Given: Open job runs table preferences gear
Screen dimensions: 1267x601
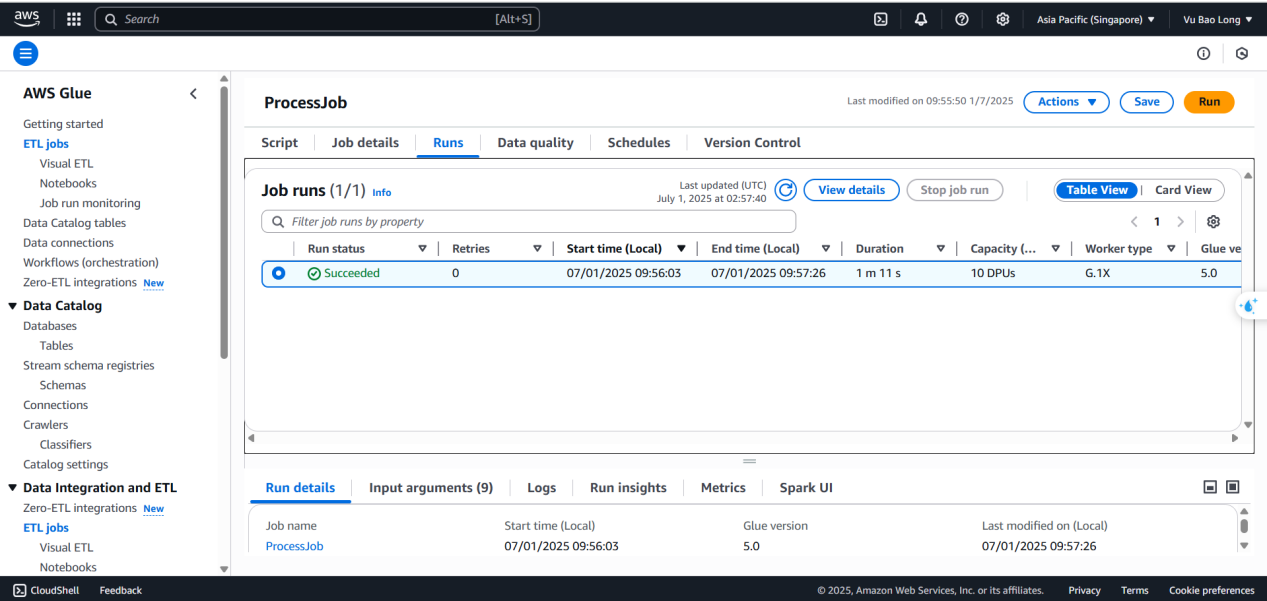Looking at the screenshot, I should coord(1214,221).
